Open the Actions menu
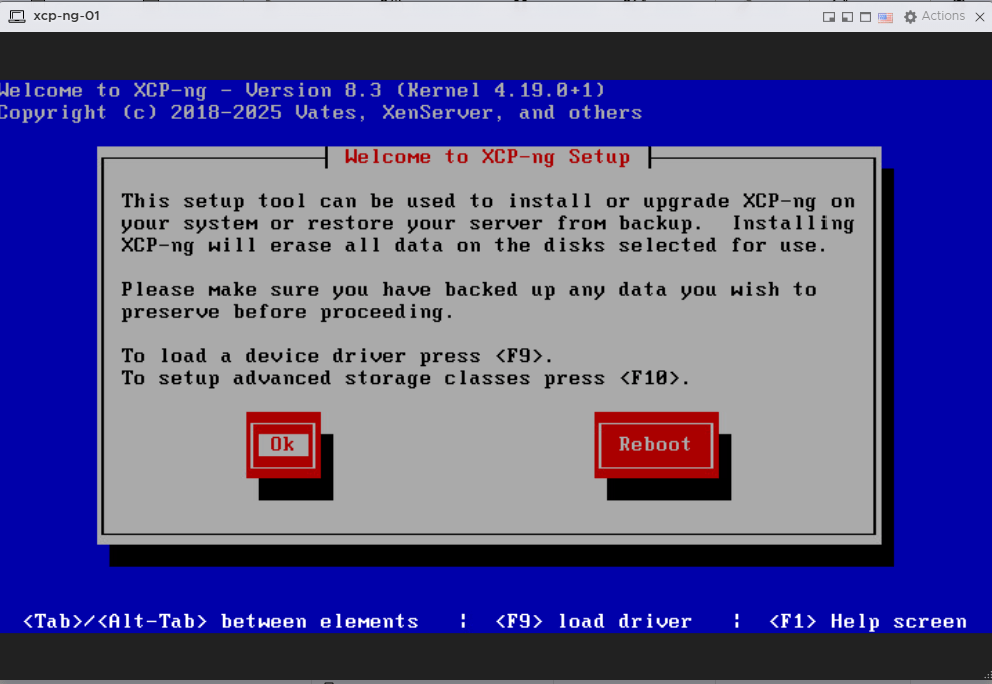Screen dimensions: 992x684 pos(942,16)
